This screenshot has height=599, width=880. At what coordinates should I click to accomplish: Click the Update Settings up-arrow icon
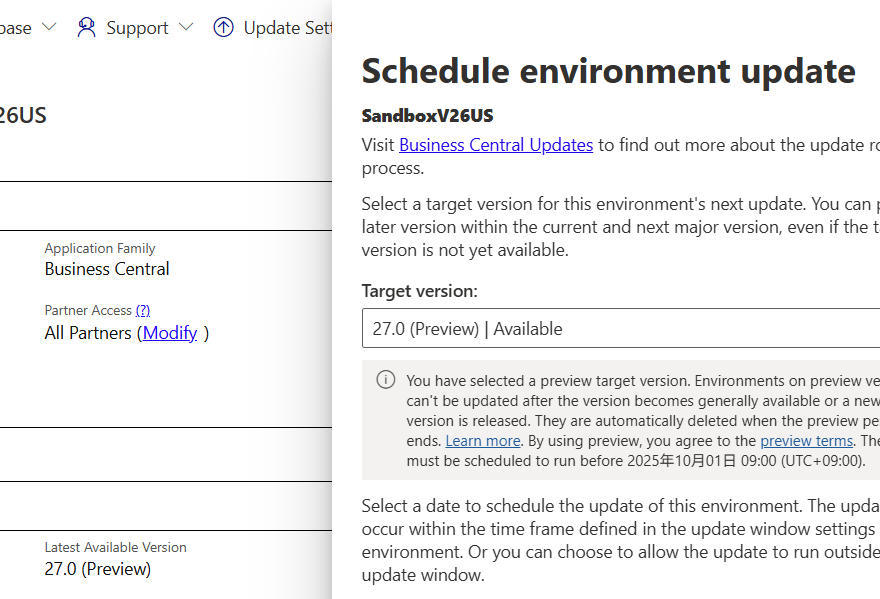224,27
